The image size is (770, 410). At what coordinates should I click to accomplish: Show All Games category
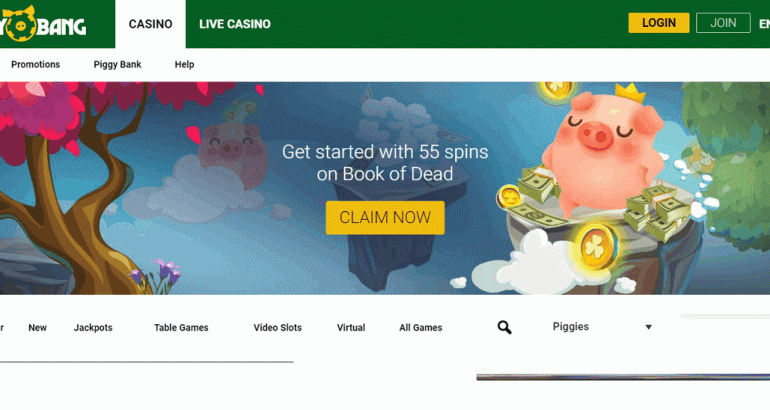(421, 328)
